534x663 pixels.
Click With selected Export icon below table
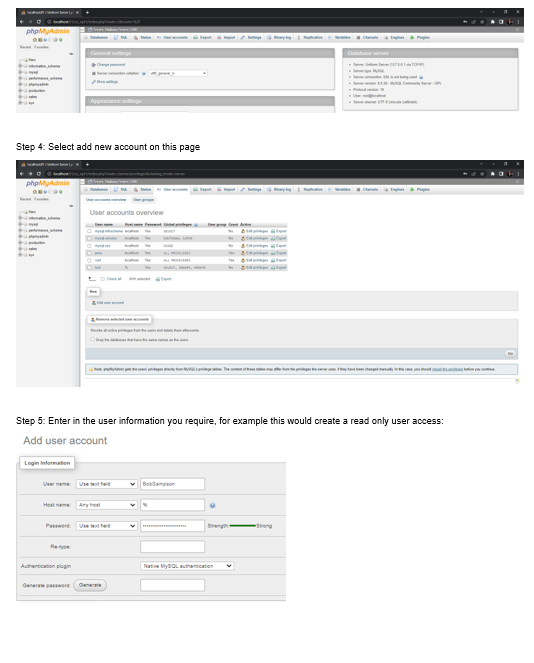(x=158, y=279)
